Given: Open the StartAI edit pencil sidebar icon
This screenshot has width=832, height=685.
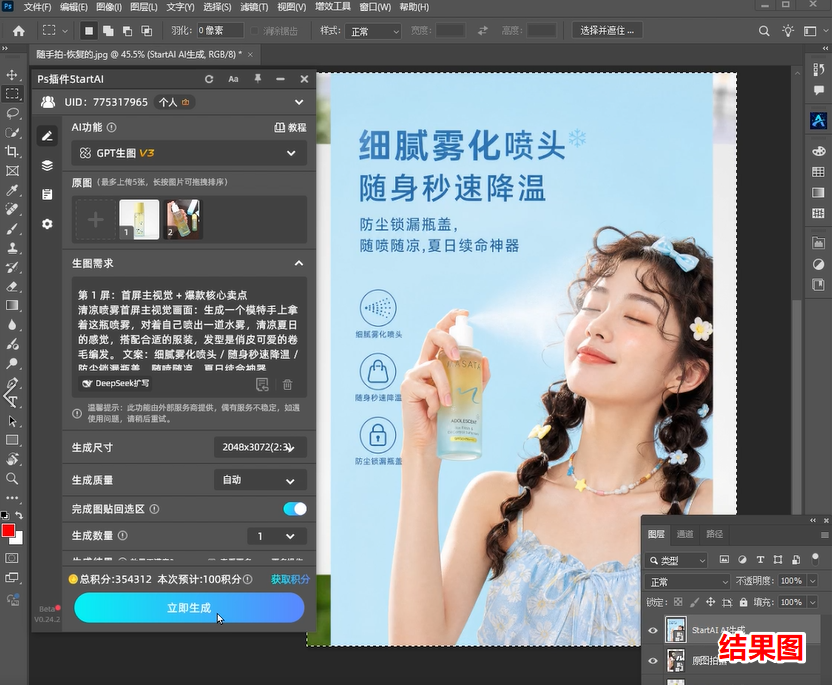Looking at the screenshot, I should pos(47,136).
